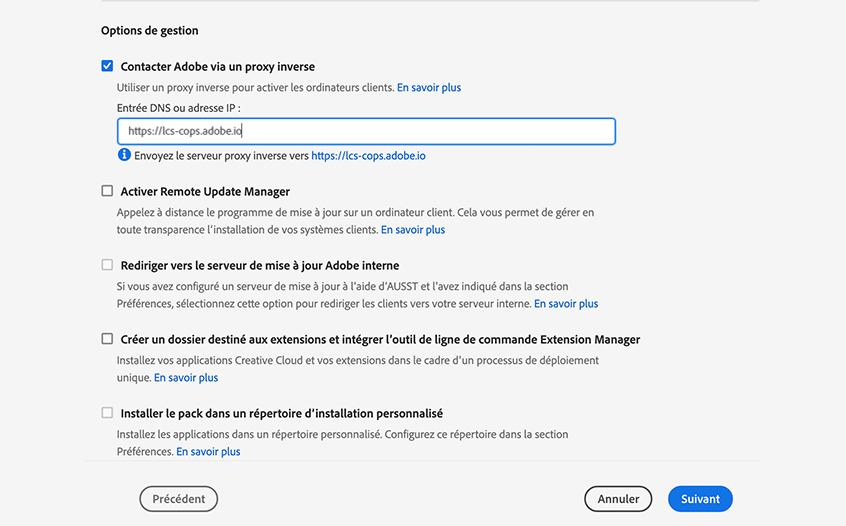Viewport: 846px width, 526px height.
Task: Go back with the Précédent button
Action: click(178, 499)
